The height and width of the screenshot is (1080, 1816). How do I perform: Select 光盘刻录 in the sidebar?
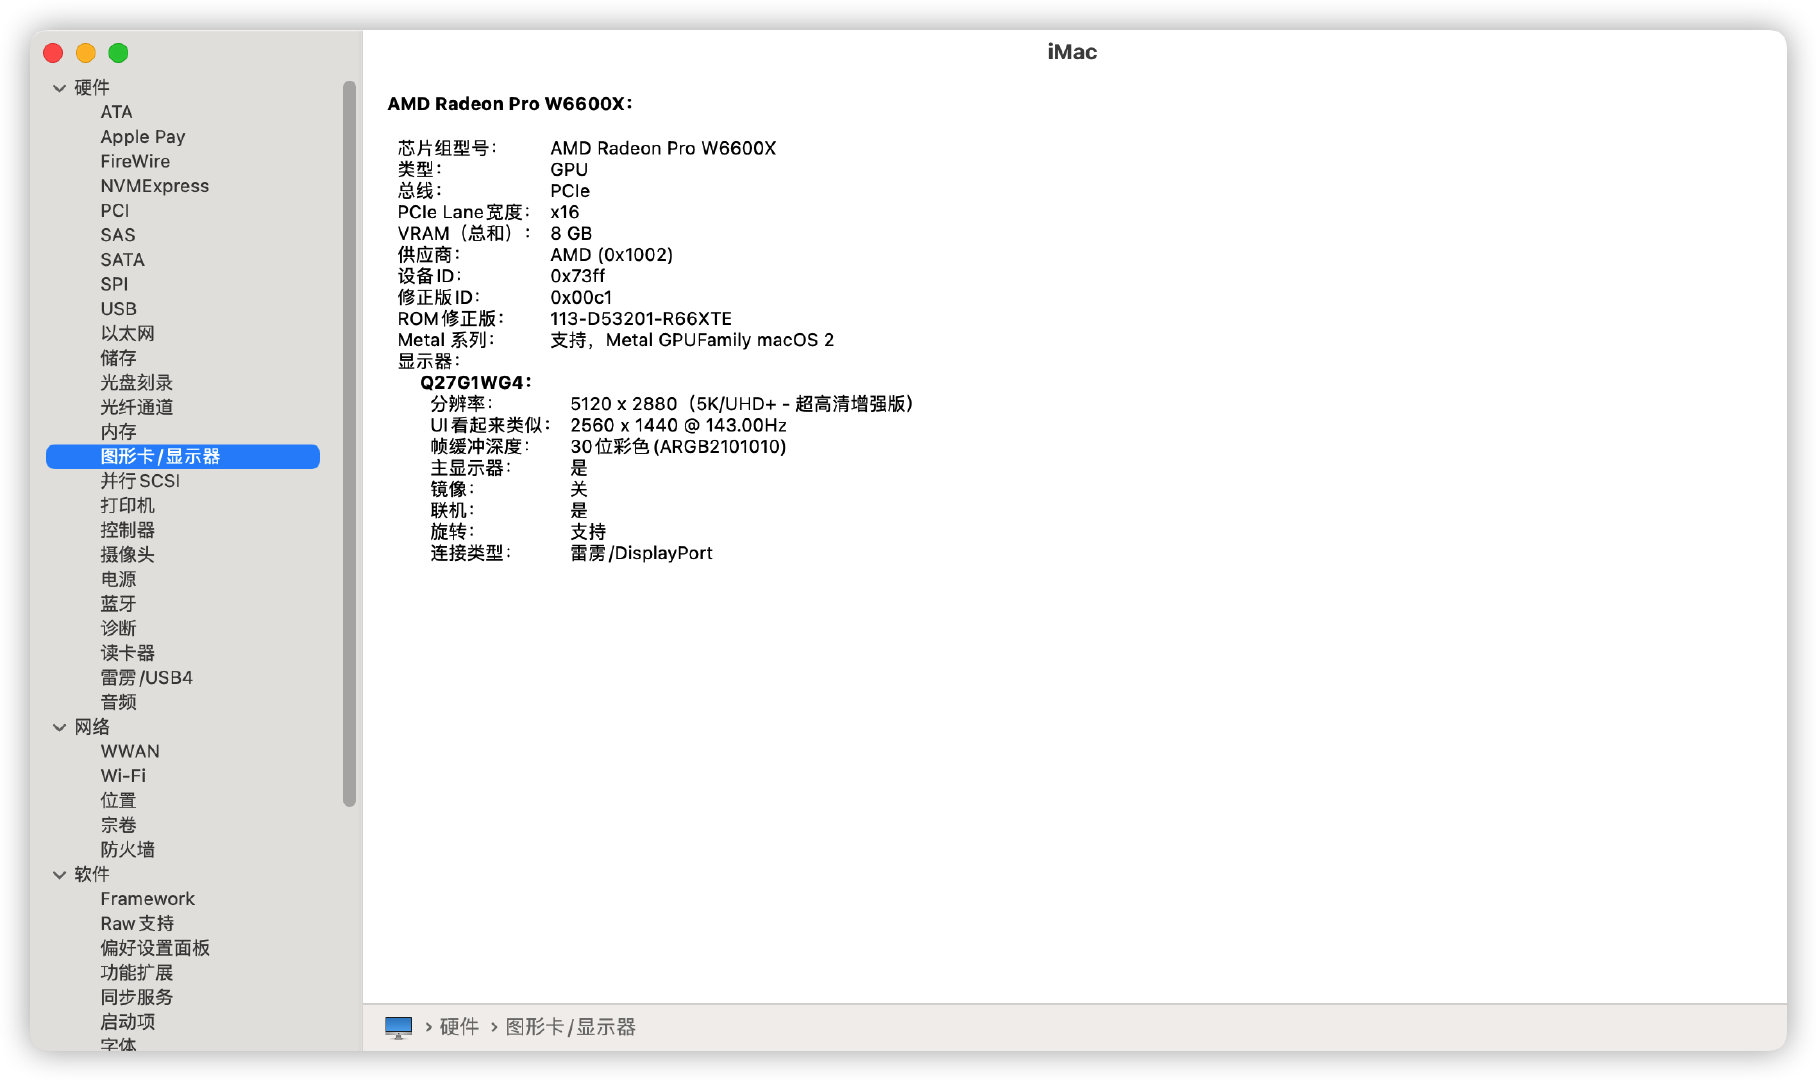[x=136, y=383]
